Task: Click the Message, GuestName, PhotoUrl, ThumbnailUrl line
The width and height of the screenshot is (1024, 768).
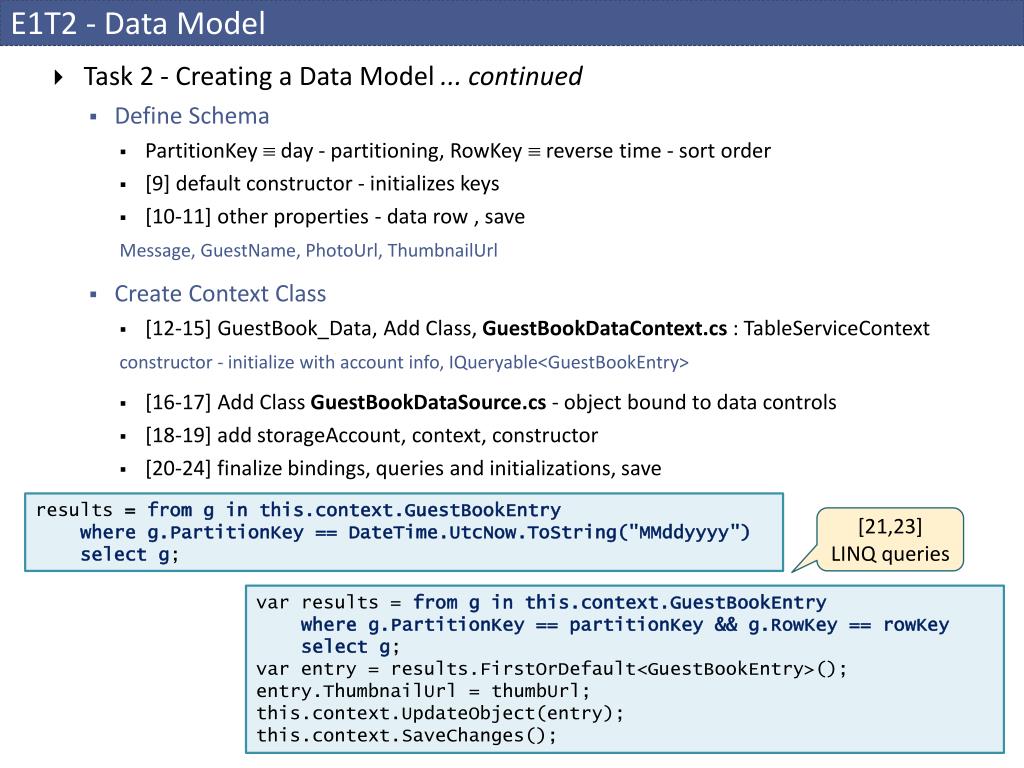Action: pyautogui.click(x=308, y=251)
